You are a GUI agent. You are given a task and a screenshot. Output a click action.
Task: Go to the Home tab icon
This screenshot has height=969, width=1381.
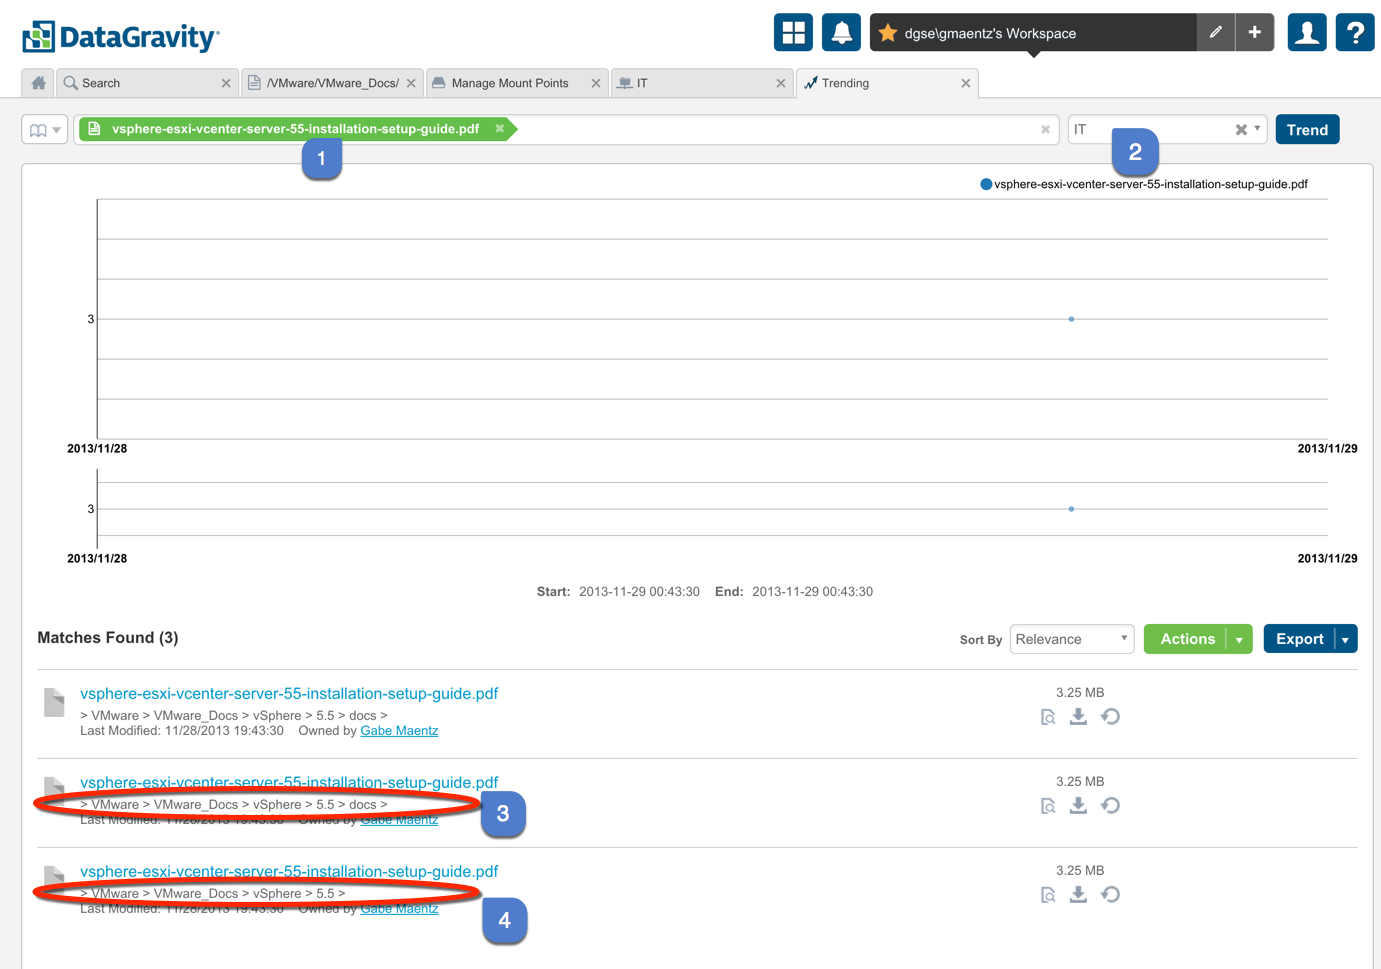38,83
